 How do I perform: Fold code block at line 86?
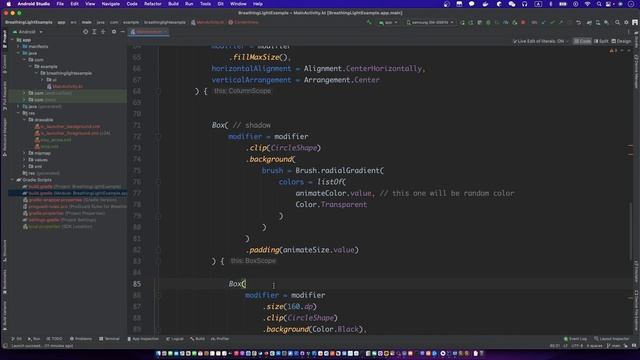[x=159, y=295]
